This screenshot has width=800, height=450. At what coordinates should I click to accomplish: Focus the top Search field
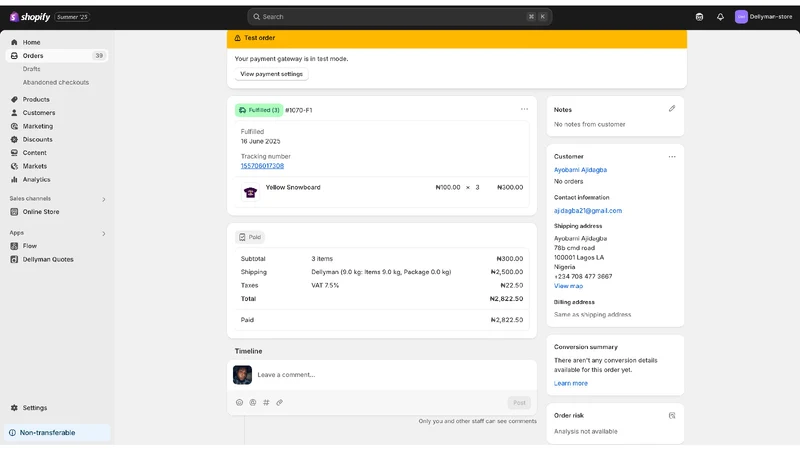click(x=399, y=17)
